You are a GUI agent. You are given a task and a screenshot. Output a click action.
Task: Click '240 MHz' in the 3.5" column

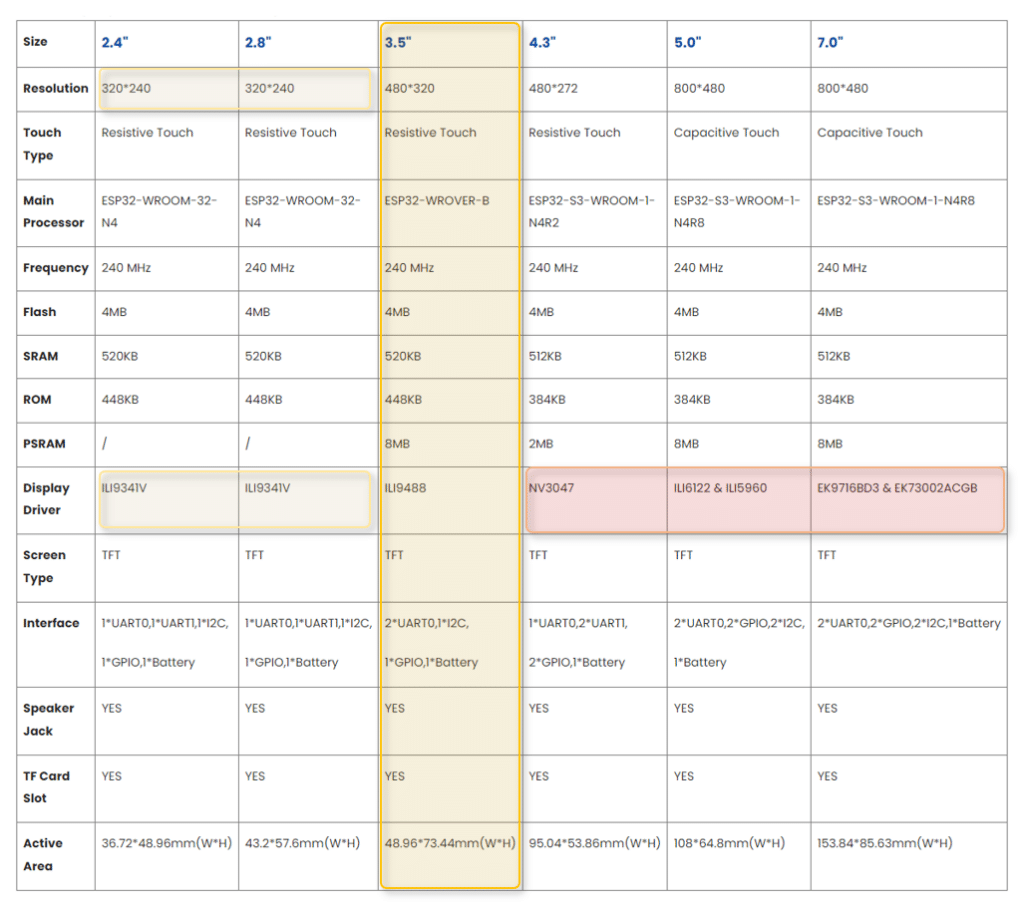point(409,268)
